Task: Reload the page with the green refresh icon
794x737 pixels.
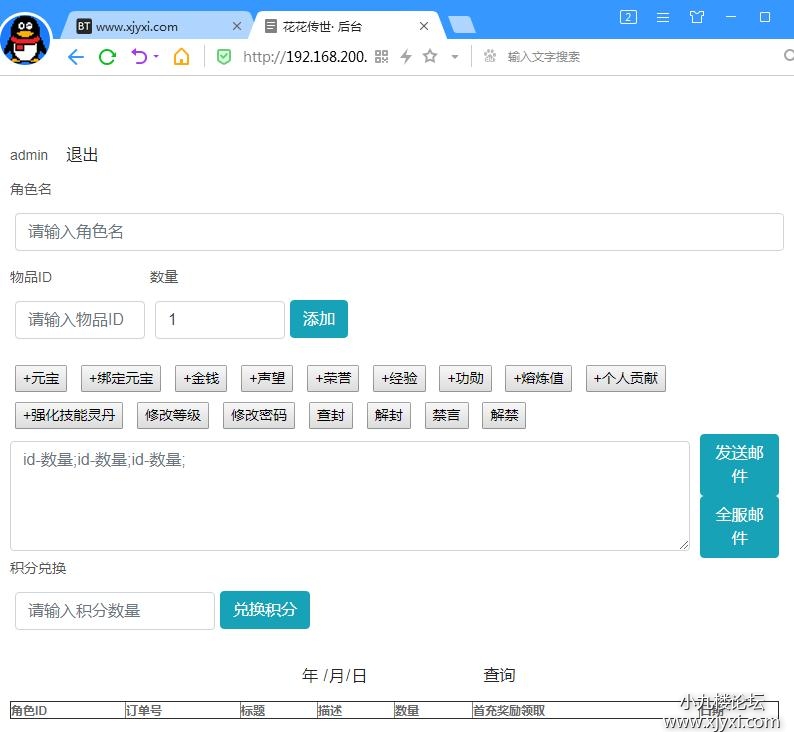Action: pos(107,57)
